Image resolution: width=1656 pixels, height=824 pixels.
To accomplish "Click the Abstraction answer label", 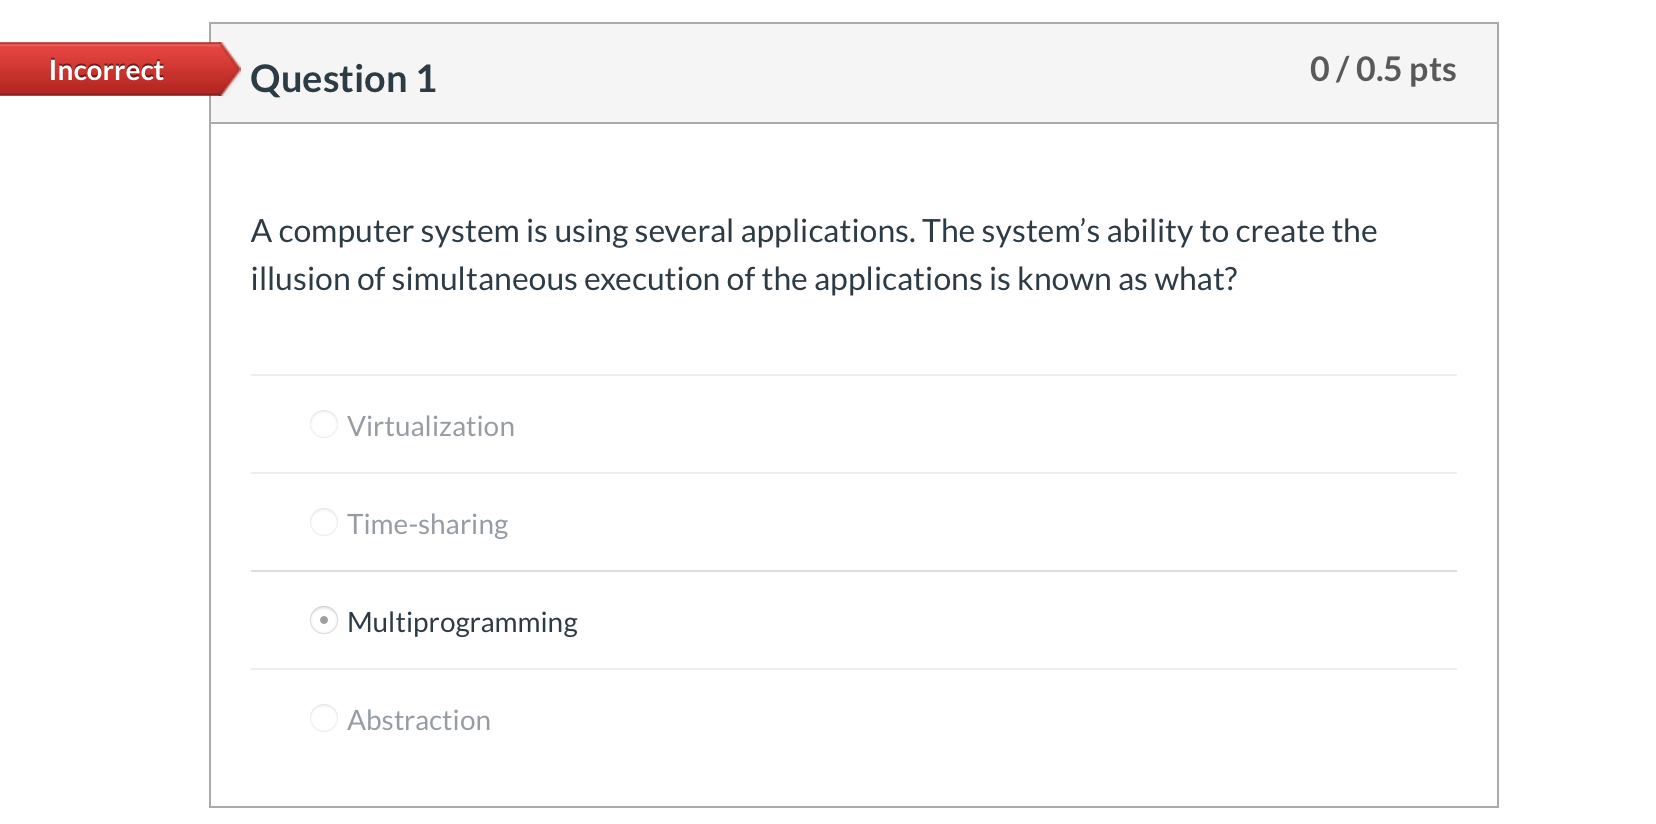I will [419, 720].
